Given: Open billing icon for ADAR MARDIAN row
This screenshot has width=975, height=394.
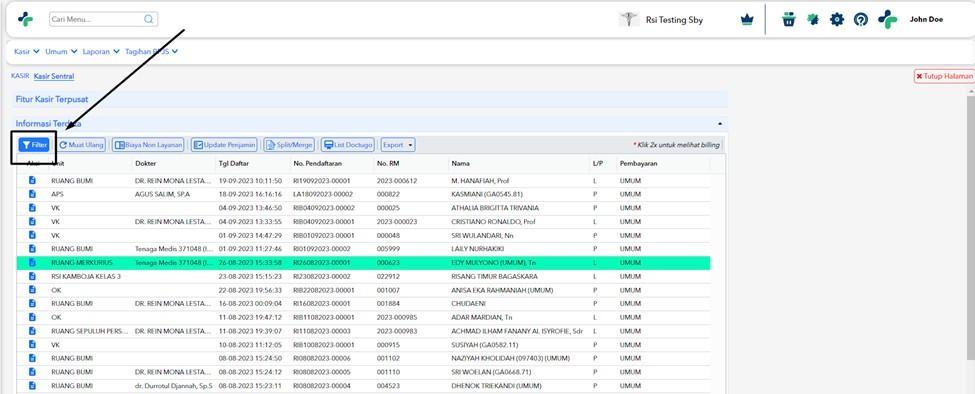Looking at the screenshot, I should pyautogui.click(x=32, y=317).
